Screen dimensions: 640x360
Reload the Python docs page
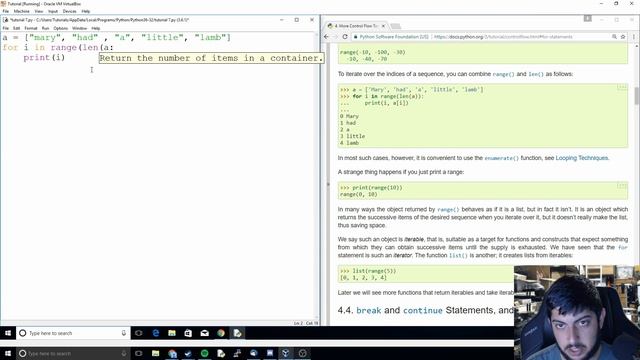pos(345,37)
